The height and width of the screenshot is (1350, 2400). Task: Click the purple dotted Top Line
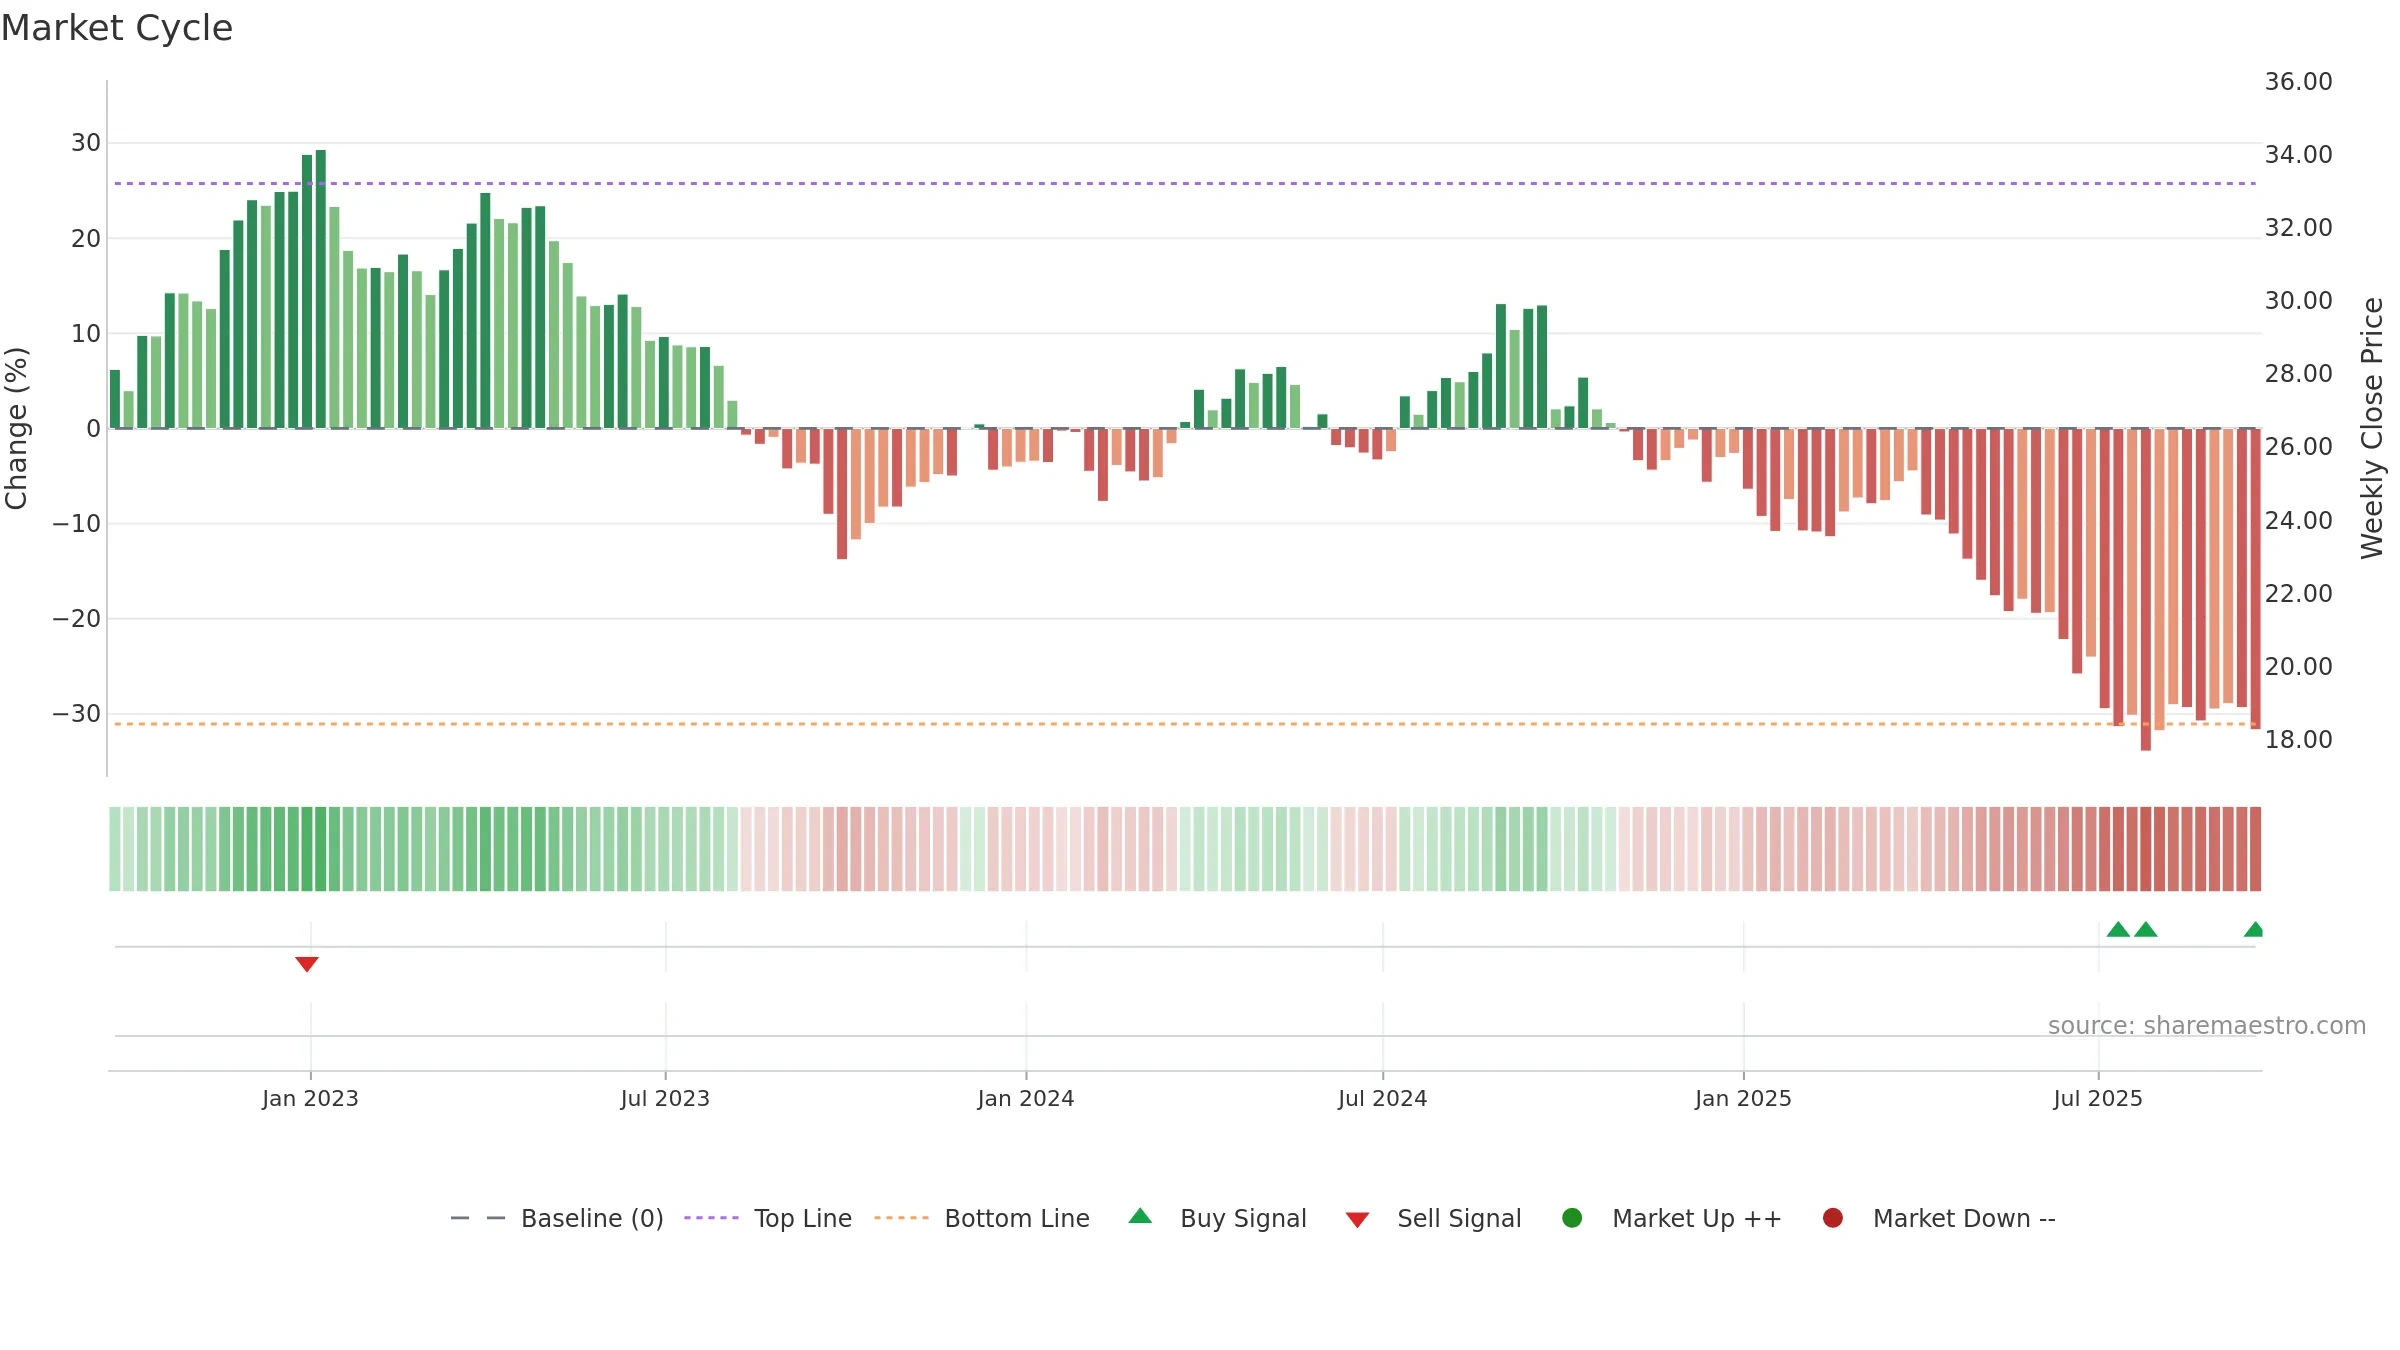[x=1185, y=183]
